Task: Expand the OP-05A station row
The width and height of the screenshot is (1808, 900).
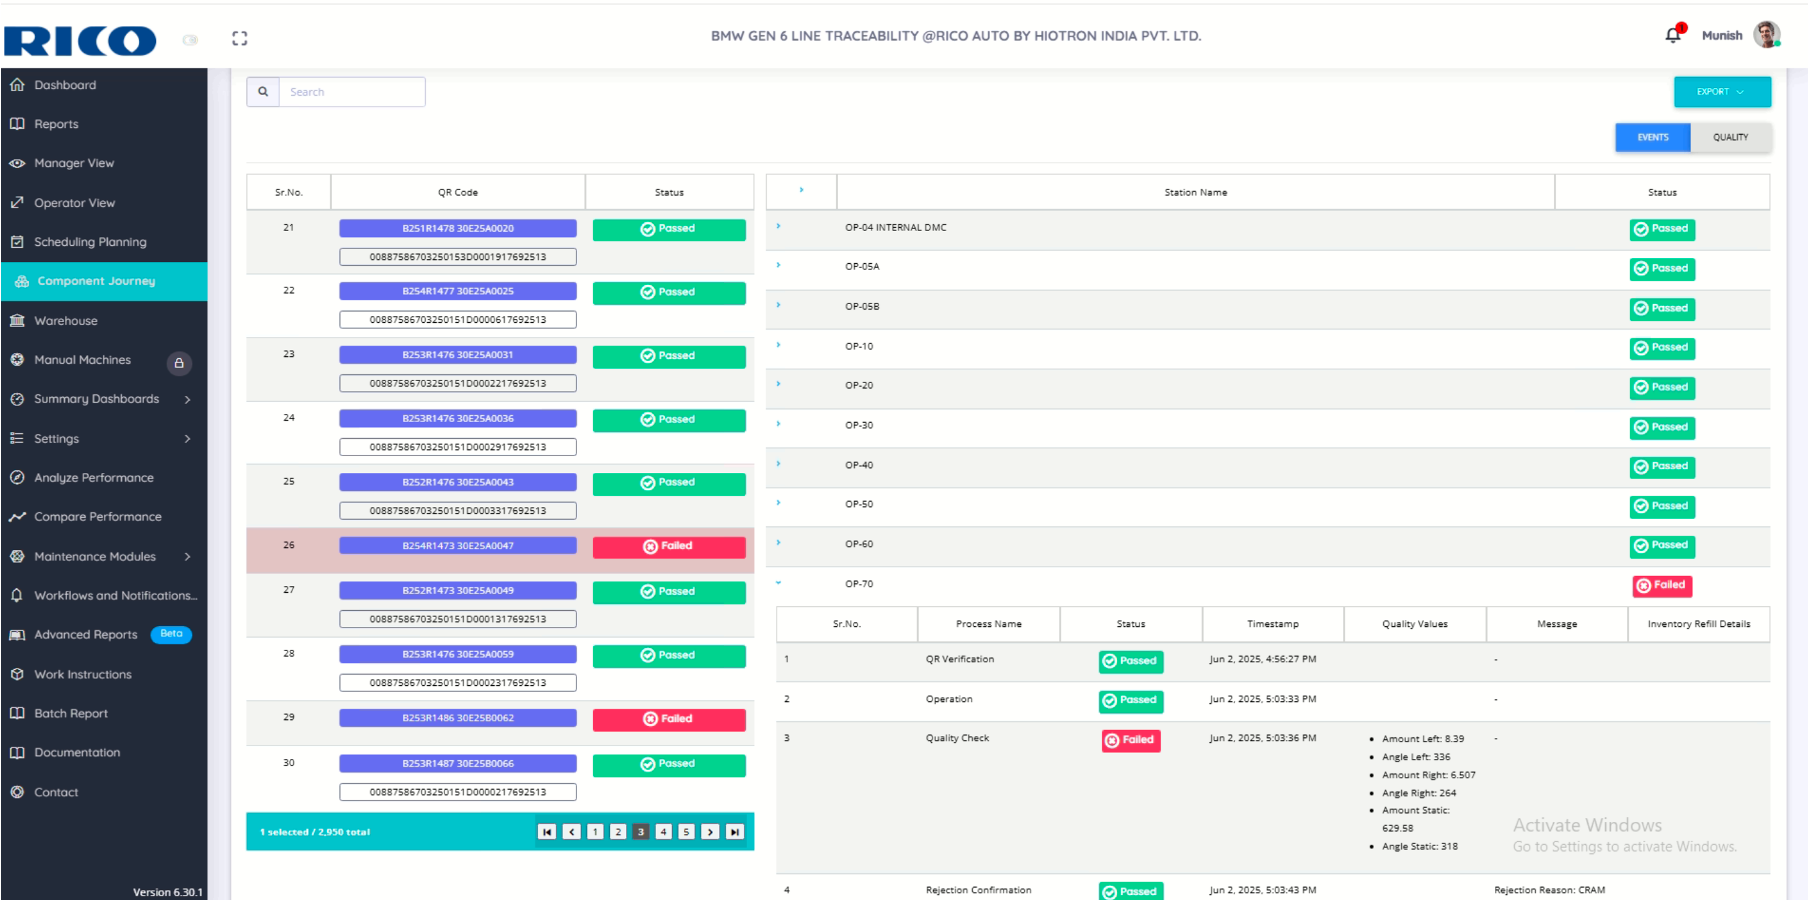Action: 778,266
